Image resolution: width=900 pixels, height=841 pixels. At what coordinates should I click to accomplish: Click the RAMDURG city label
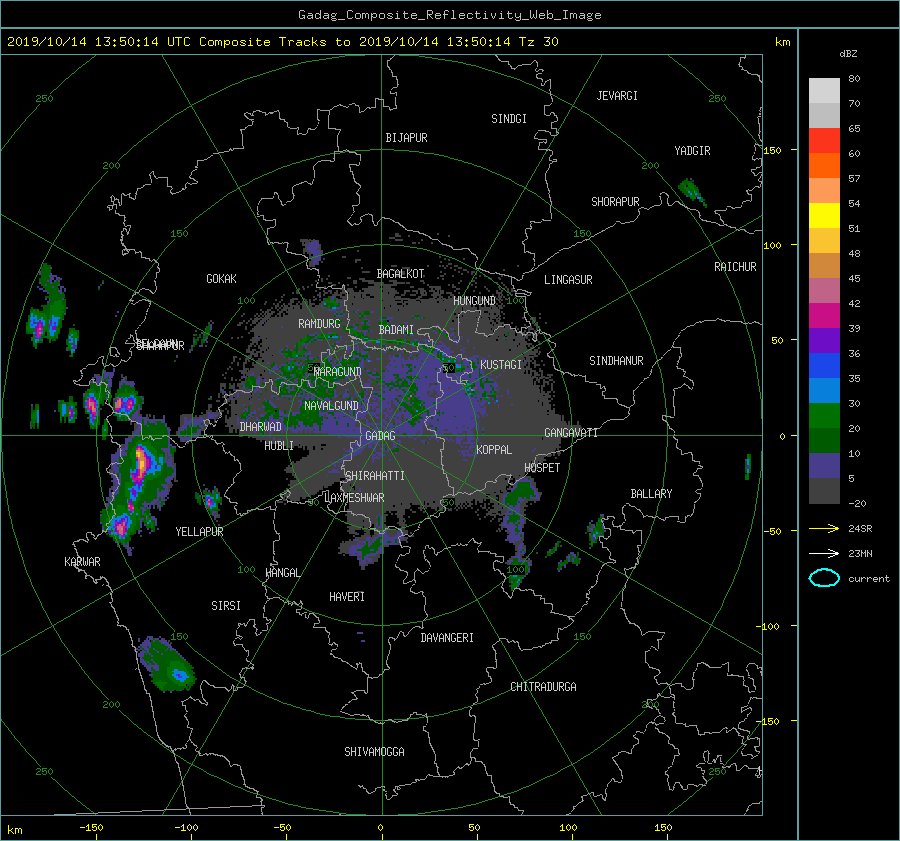pos(319,324)
